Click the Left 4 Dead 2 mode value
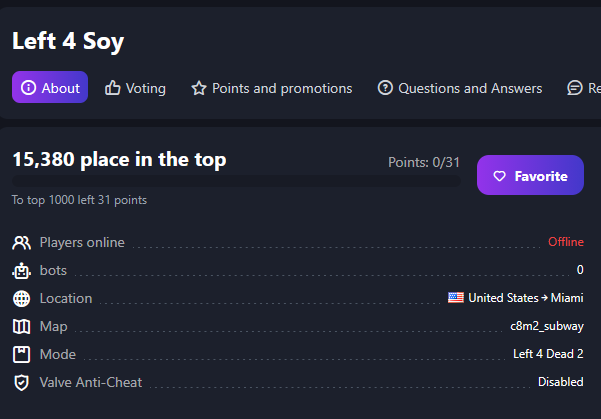 point(548,354)
